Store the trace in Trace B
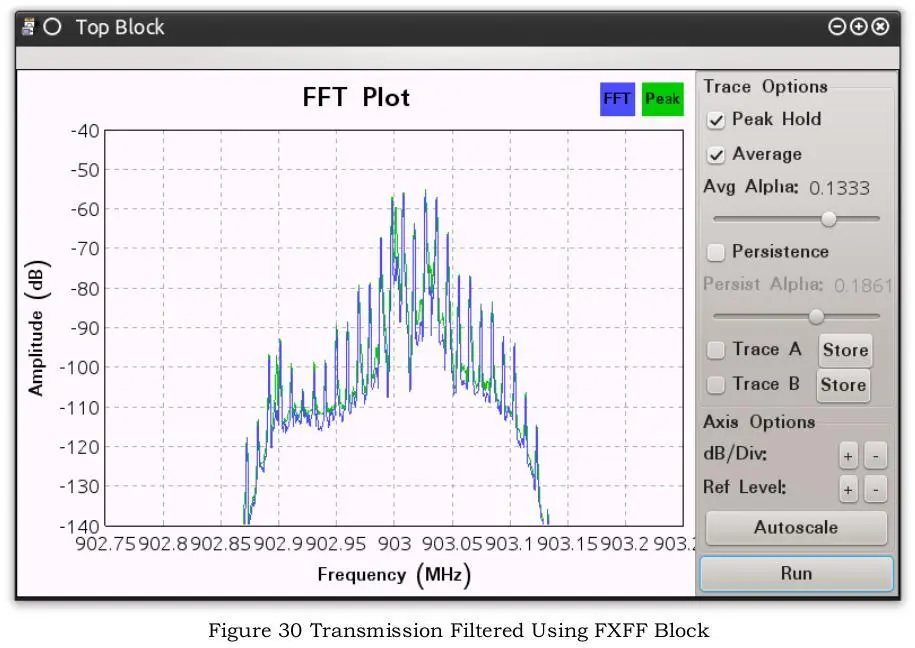This screenshot has width=915, height=648. (843, 385)
